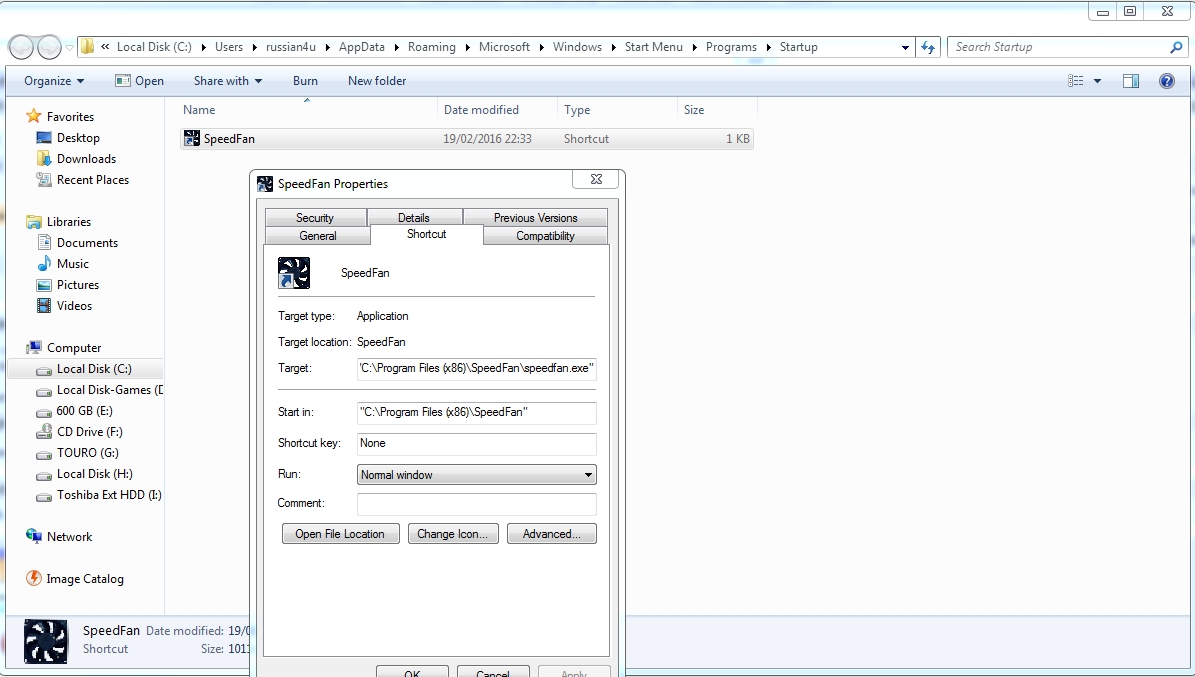Switch to the General tab
The image size is (1195, 677).
point(318,236)
